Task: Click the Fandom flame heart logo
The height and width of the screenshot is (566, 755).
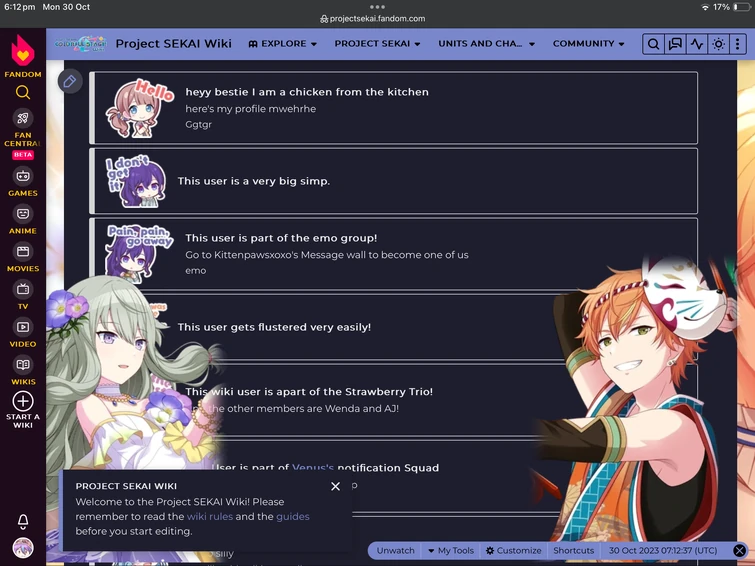Action: 23,51
